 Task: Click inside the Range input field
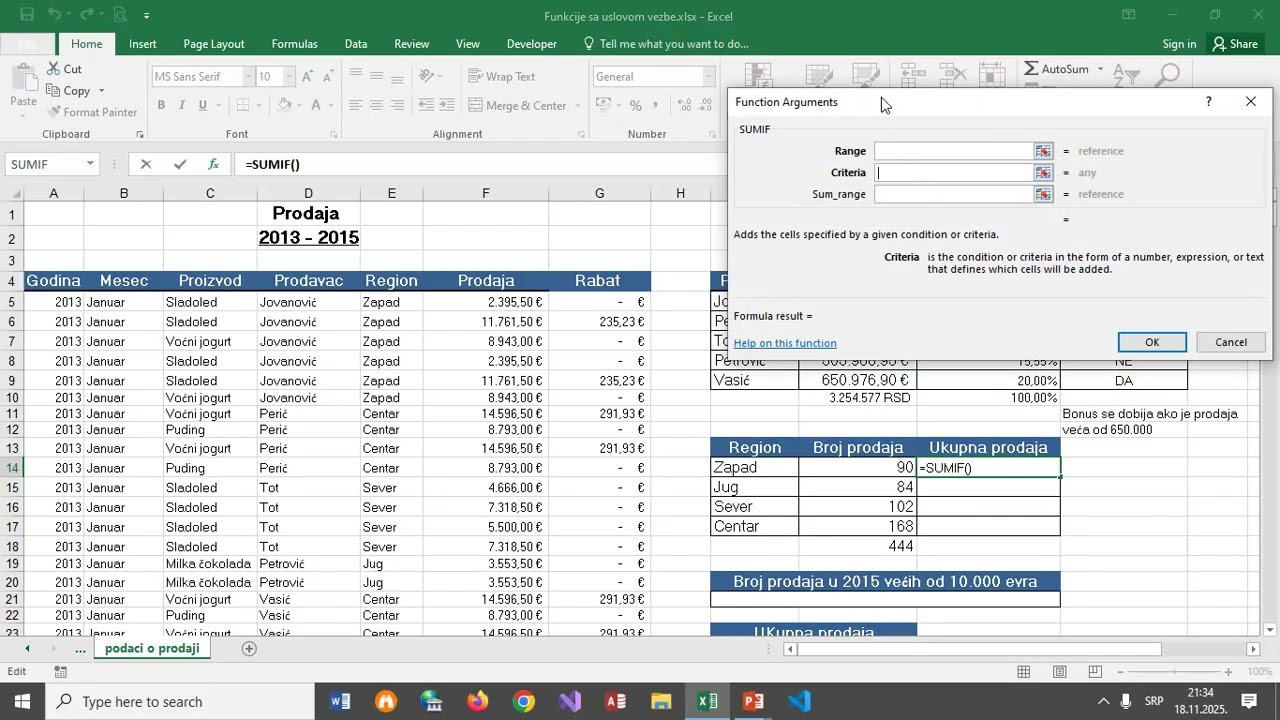click(954, 151)
